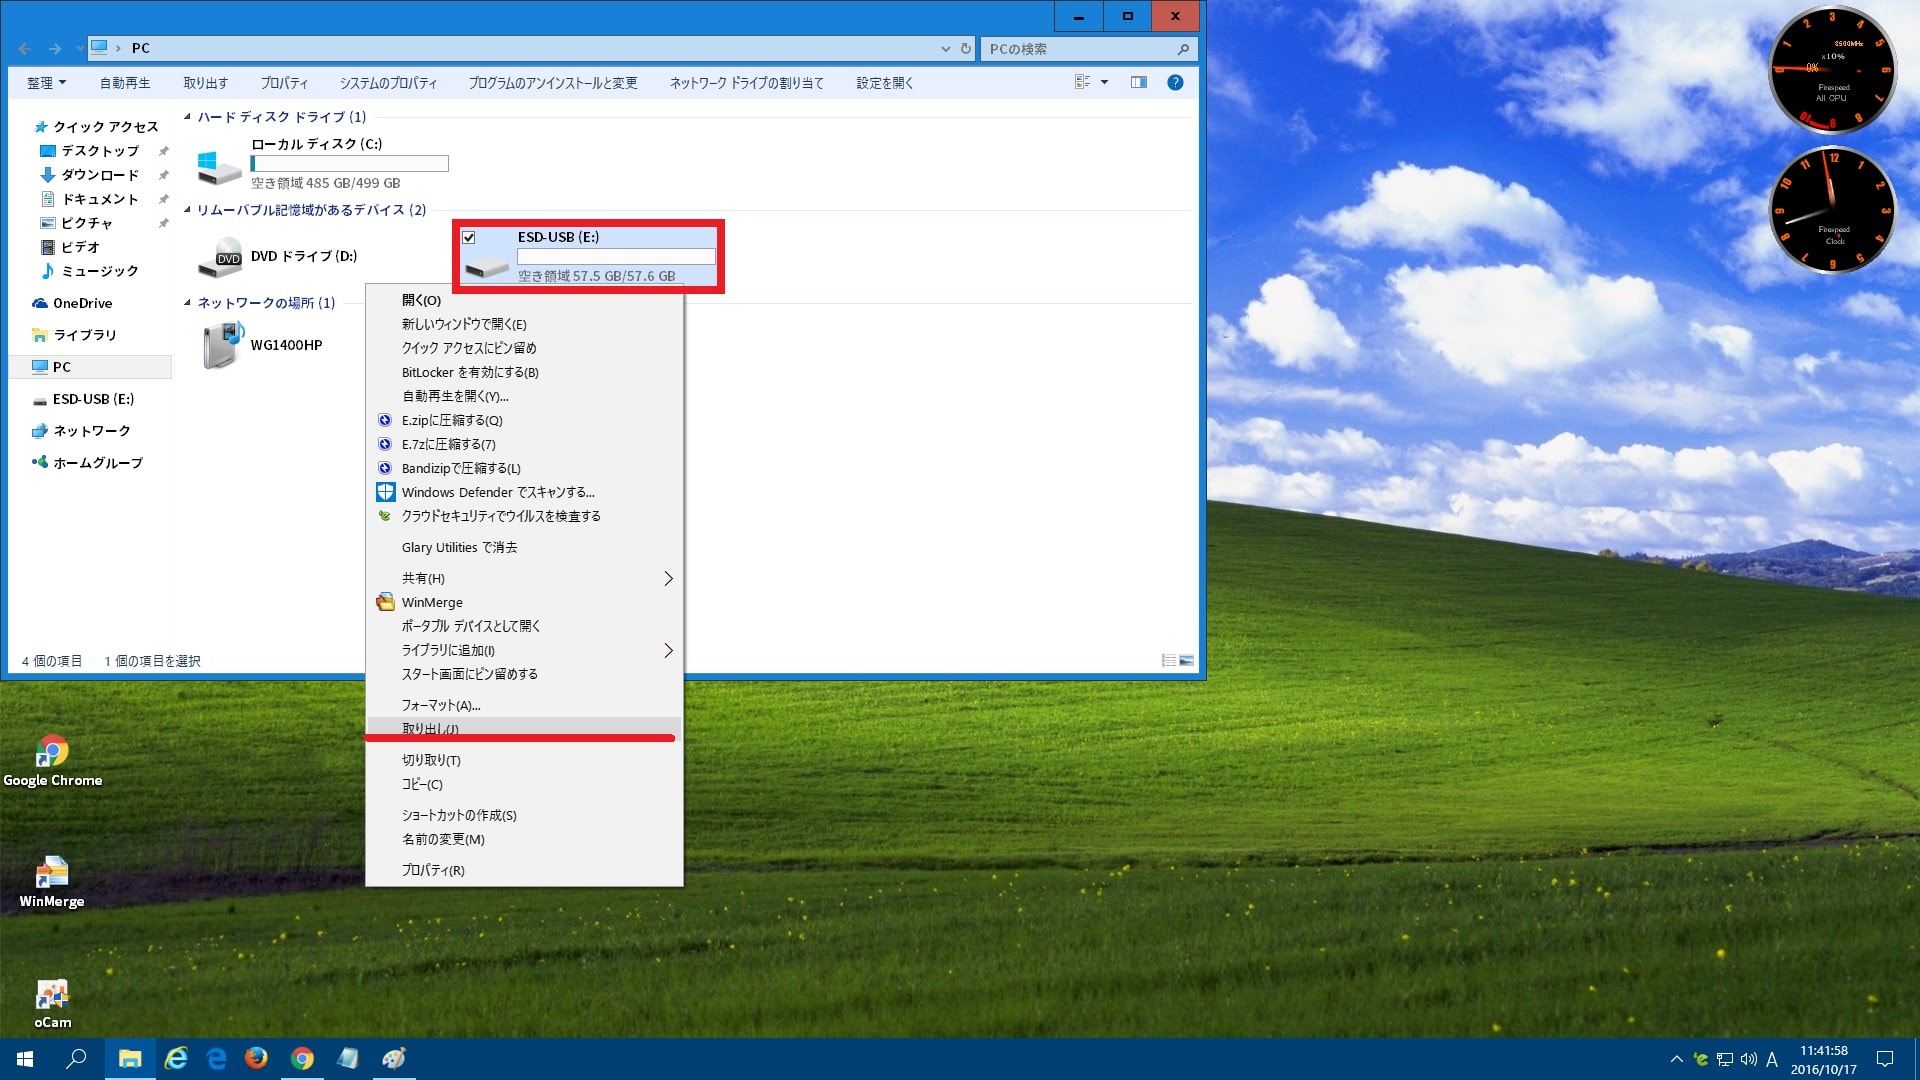Uncheck the ESD-USB (E:) item checkbox
Screen dimensions: 1920x1080
(x=468, y=238)
